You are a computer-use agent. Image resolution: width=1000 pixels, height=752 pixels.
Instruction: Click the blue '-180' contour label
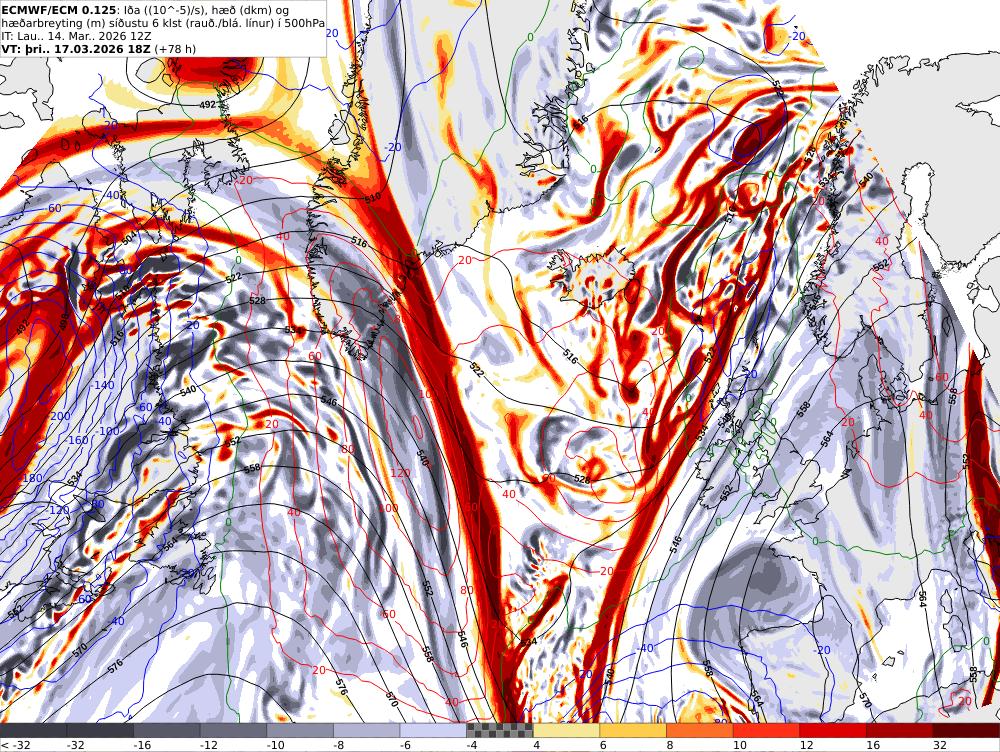coord(31,478)
